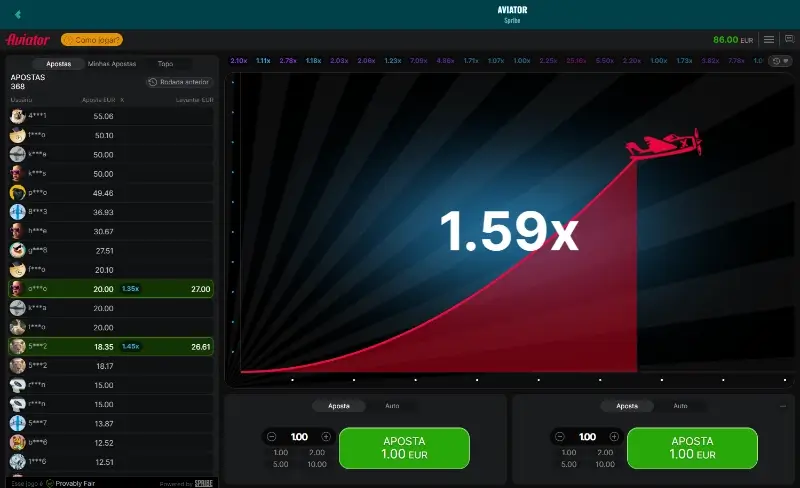
Task: Open the 7.09x round in history strip
Action: [x=418, y=61]
